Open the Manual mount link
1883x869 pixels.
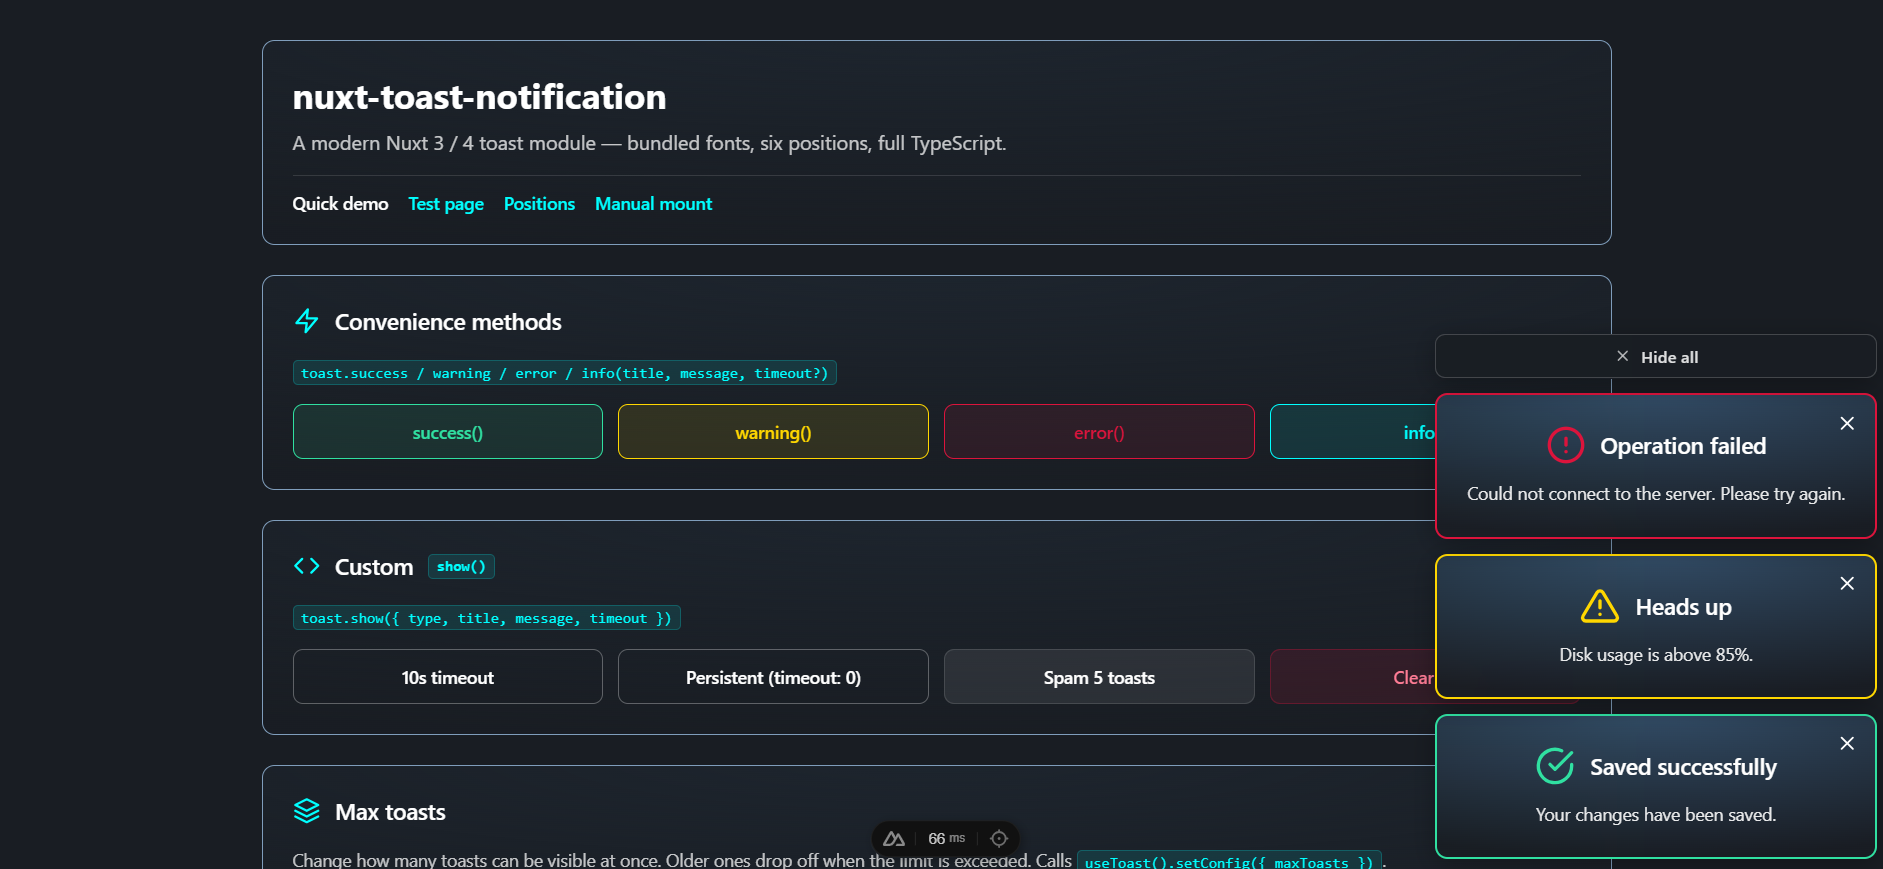[x=653, y=204]
